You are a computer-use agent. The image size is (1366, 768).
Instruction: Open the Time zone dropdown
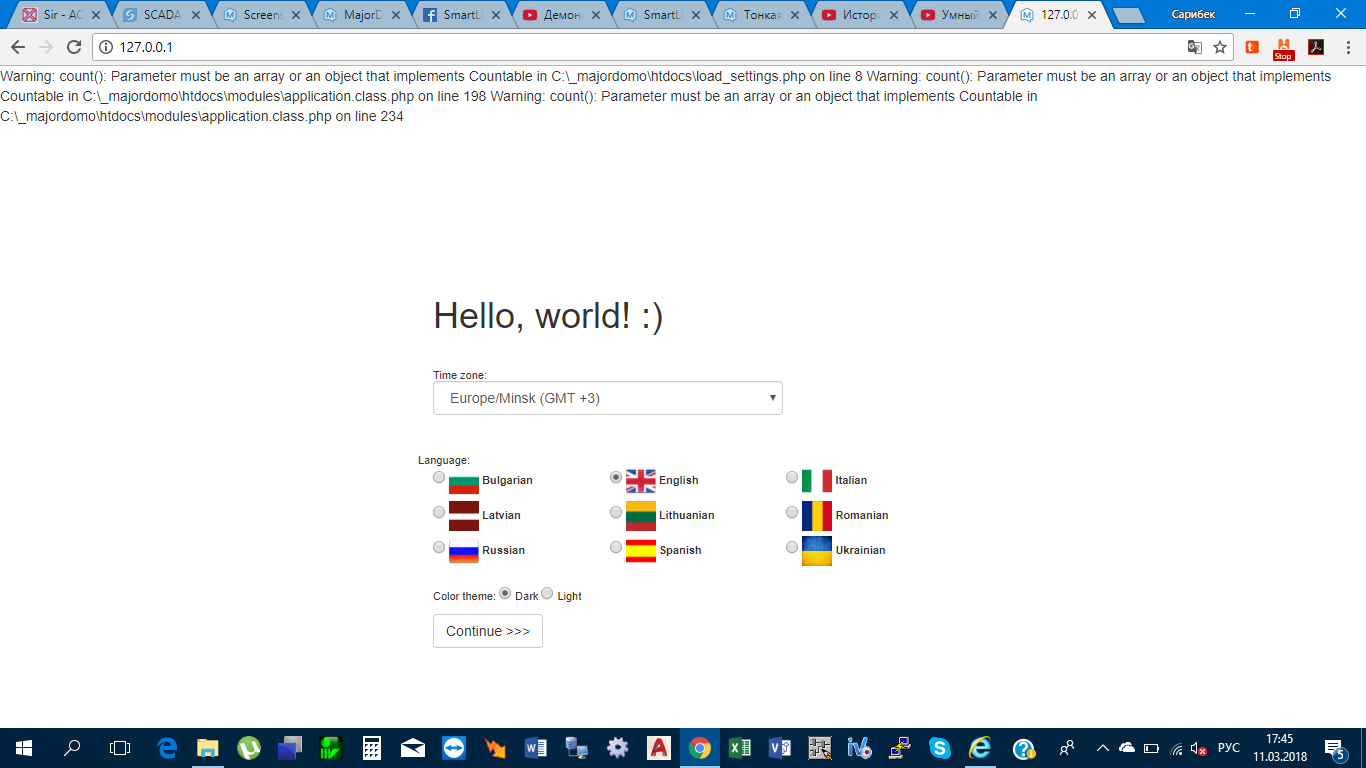[607, 398]
